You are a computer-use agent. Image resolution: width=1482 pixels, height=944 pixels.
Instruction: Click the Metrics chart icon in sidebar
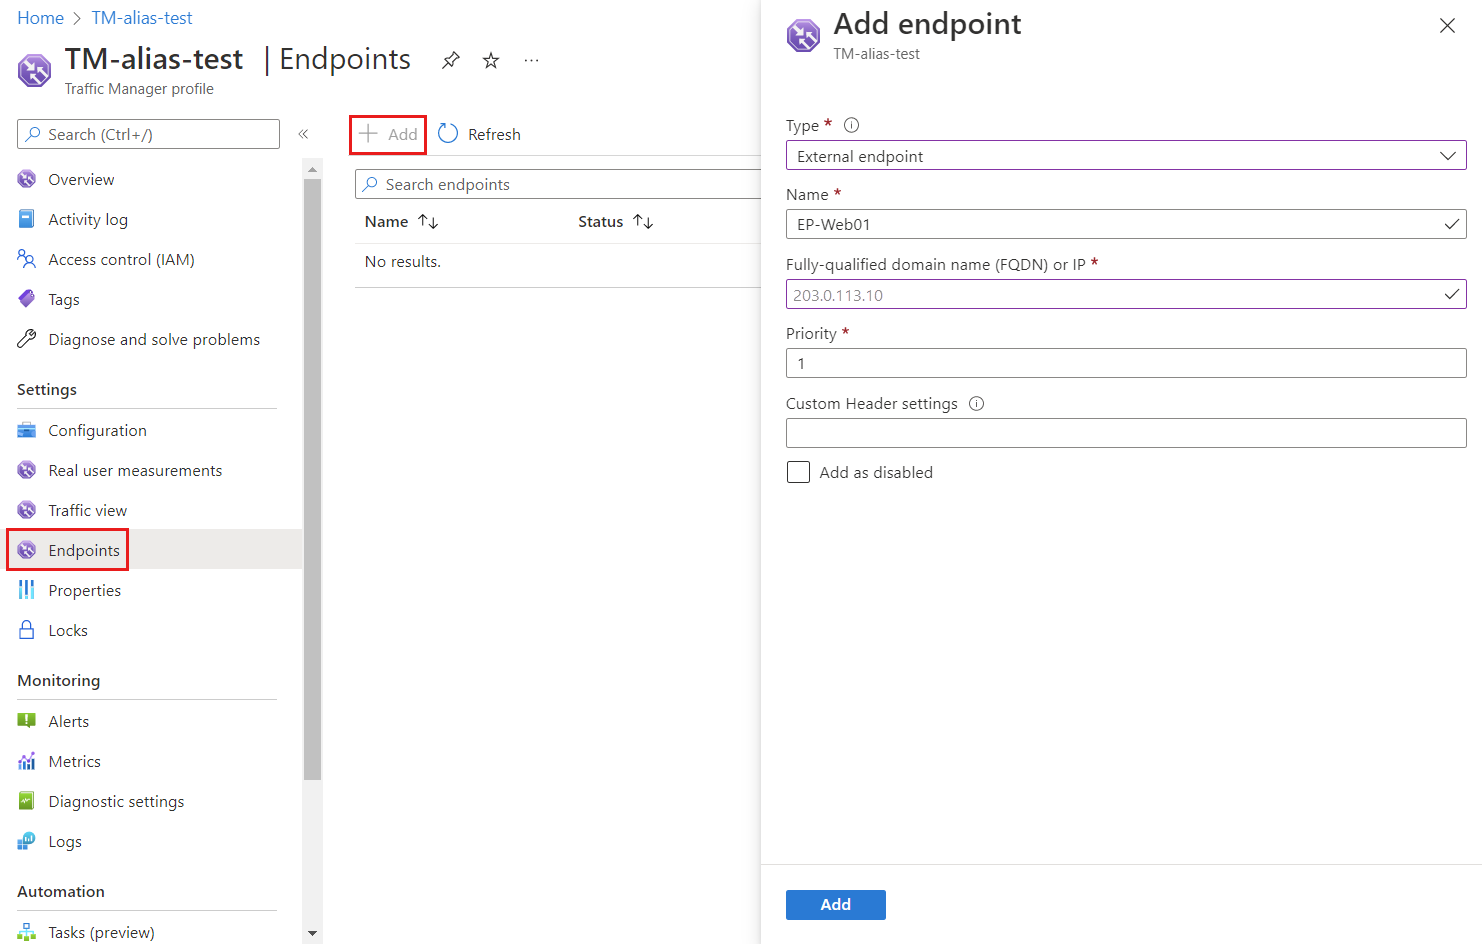coord(27,761)
